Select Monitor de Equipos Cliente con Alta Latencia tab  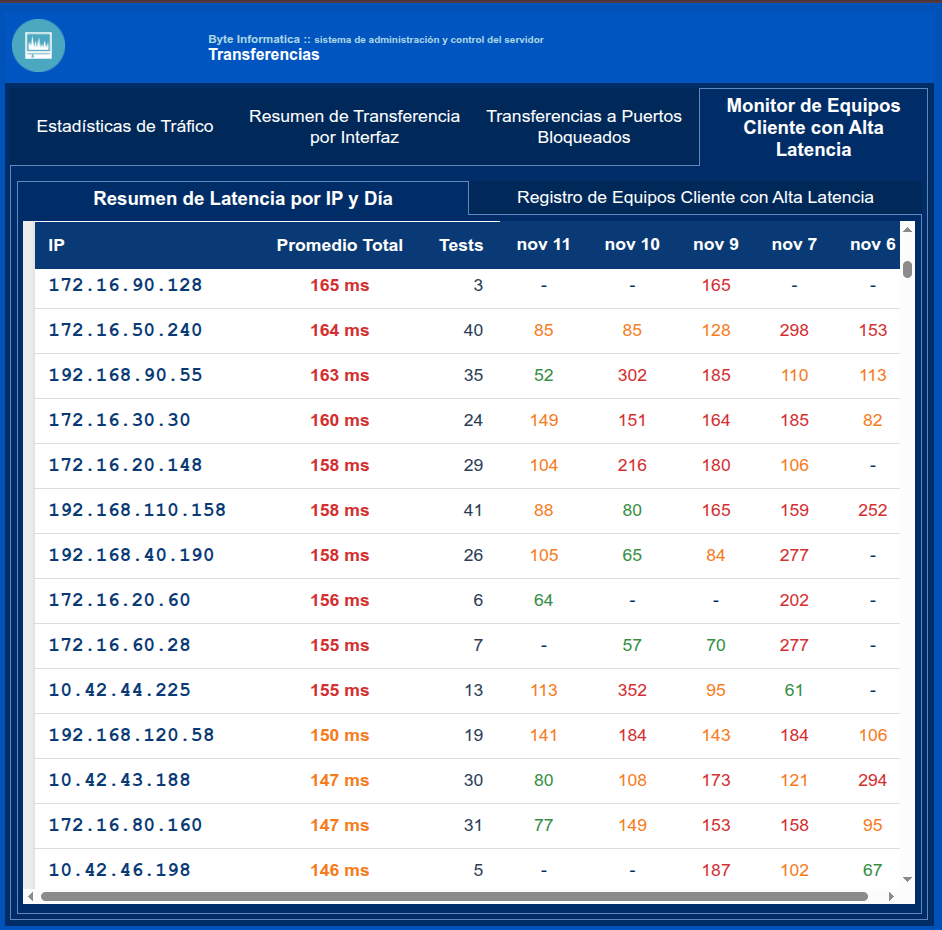point(813,127)
